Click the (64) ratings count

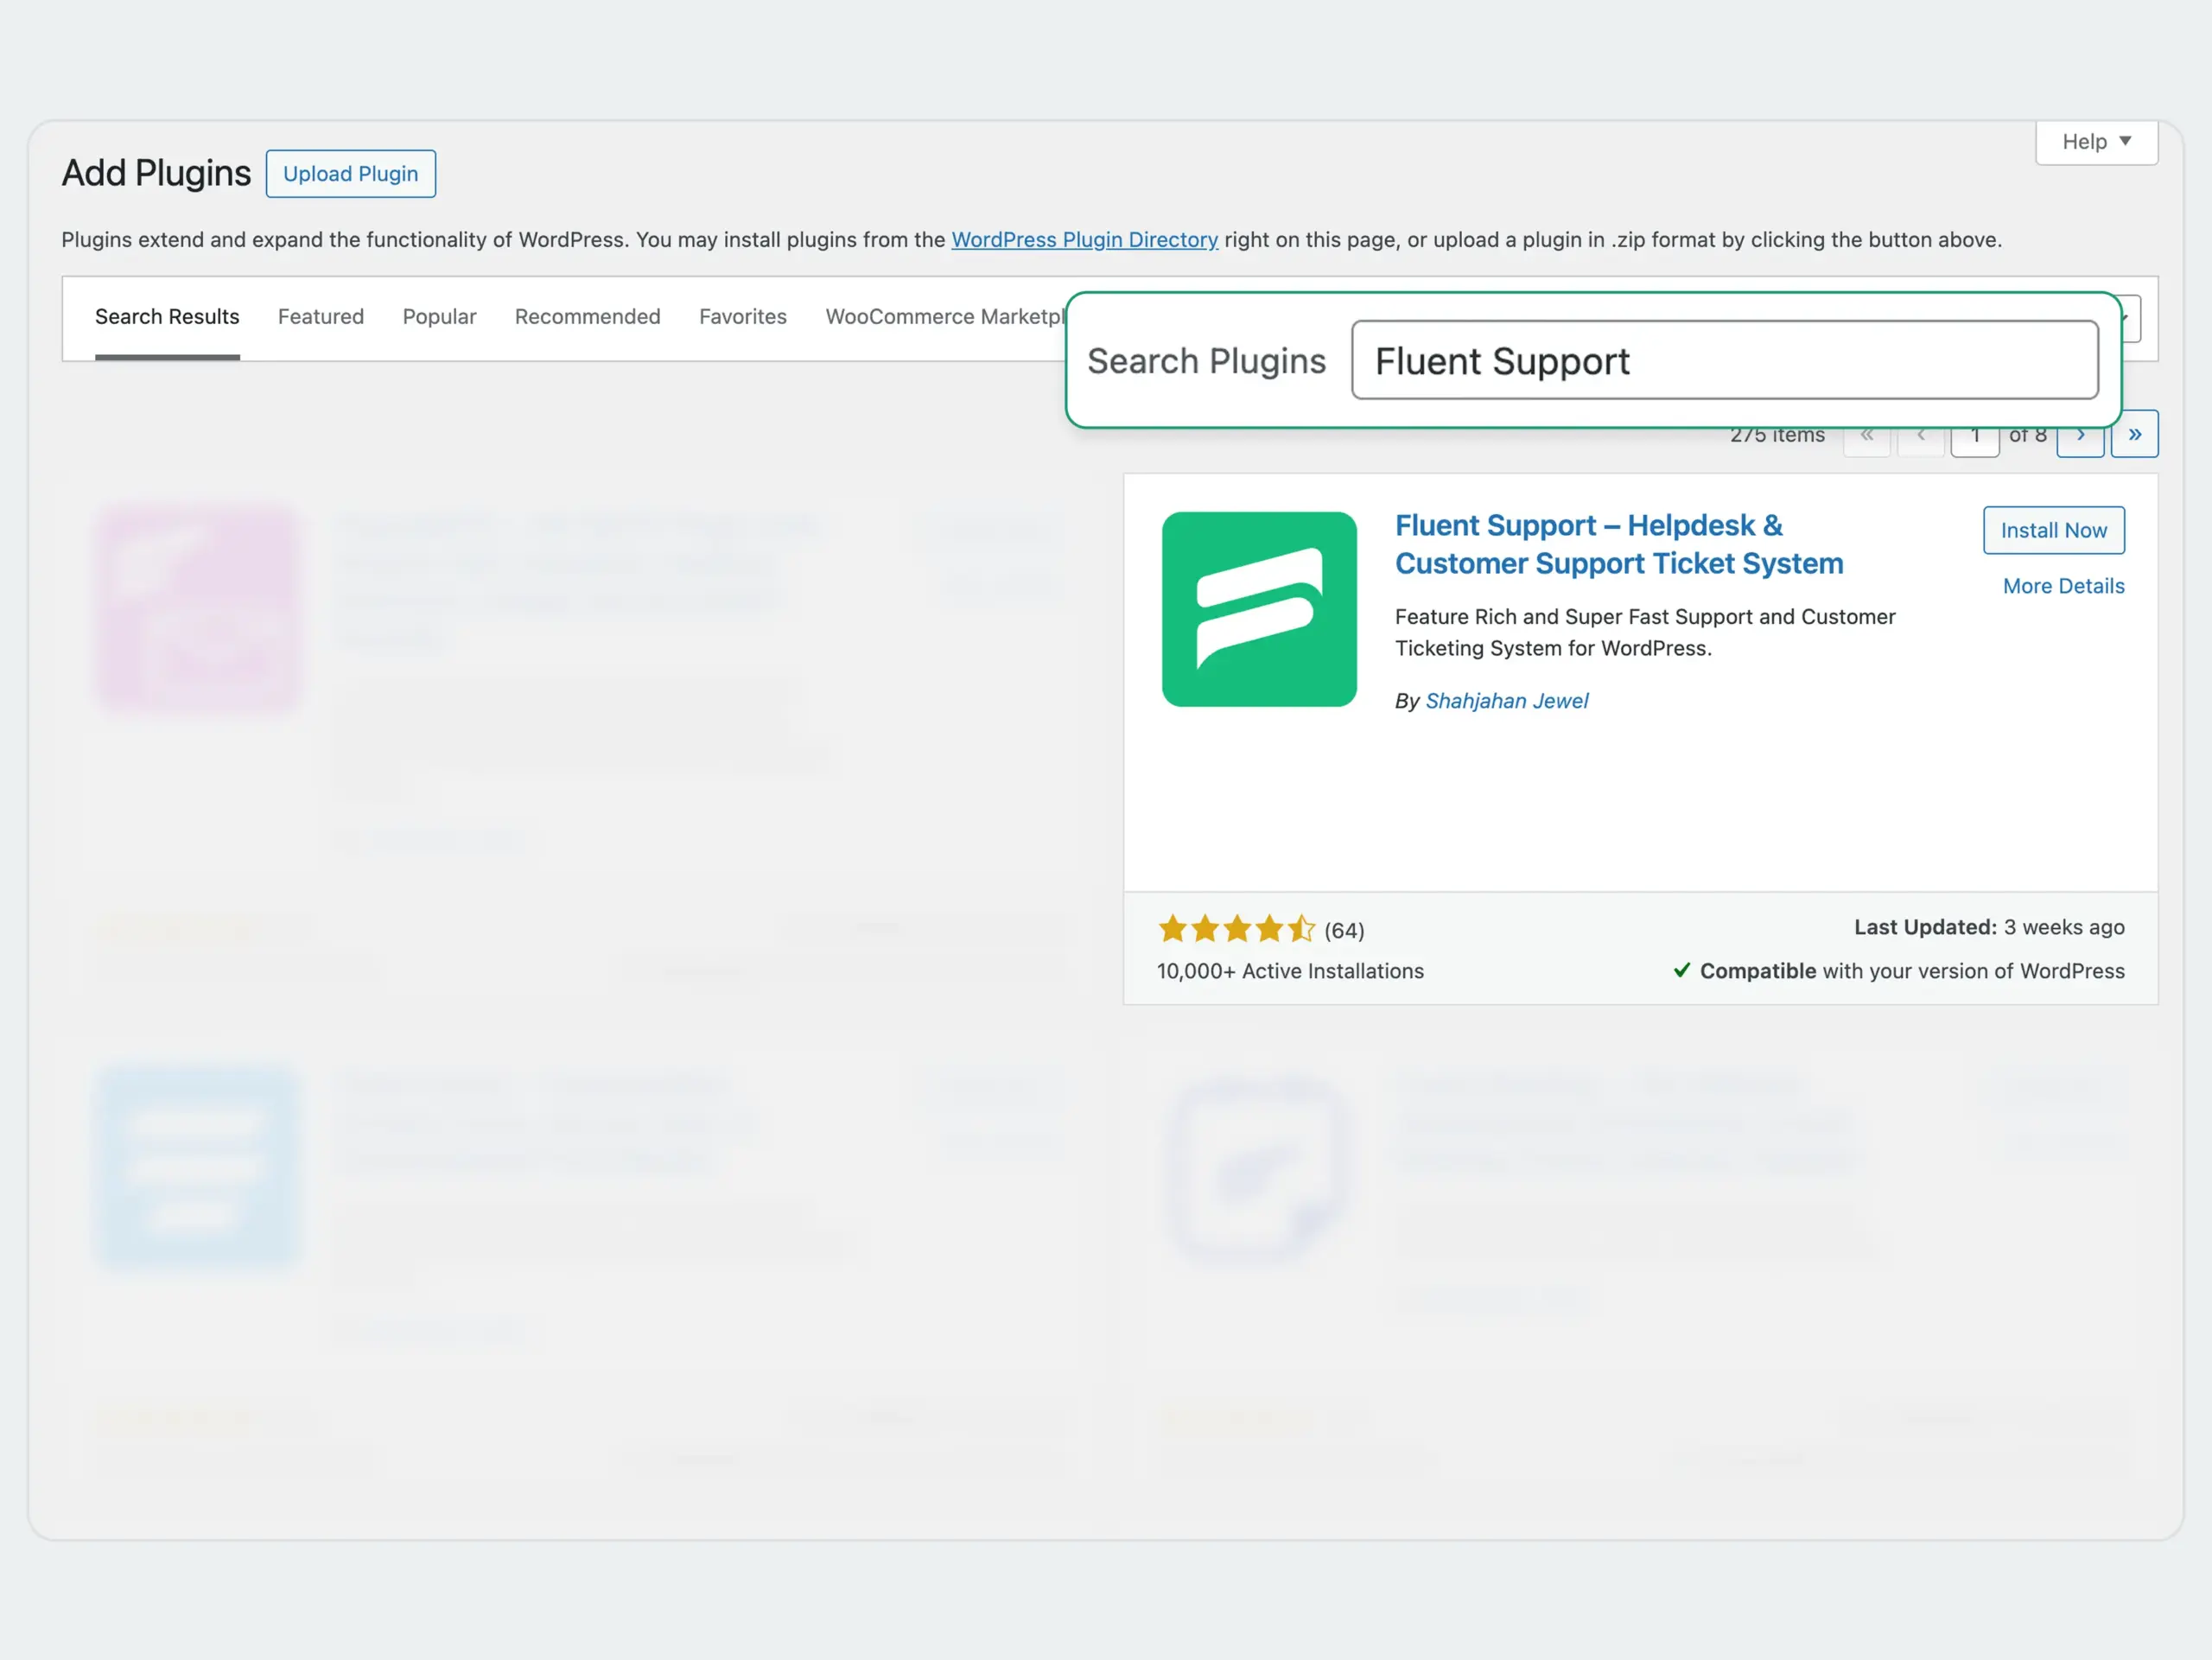click(1344, 931)
